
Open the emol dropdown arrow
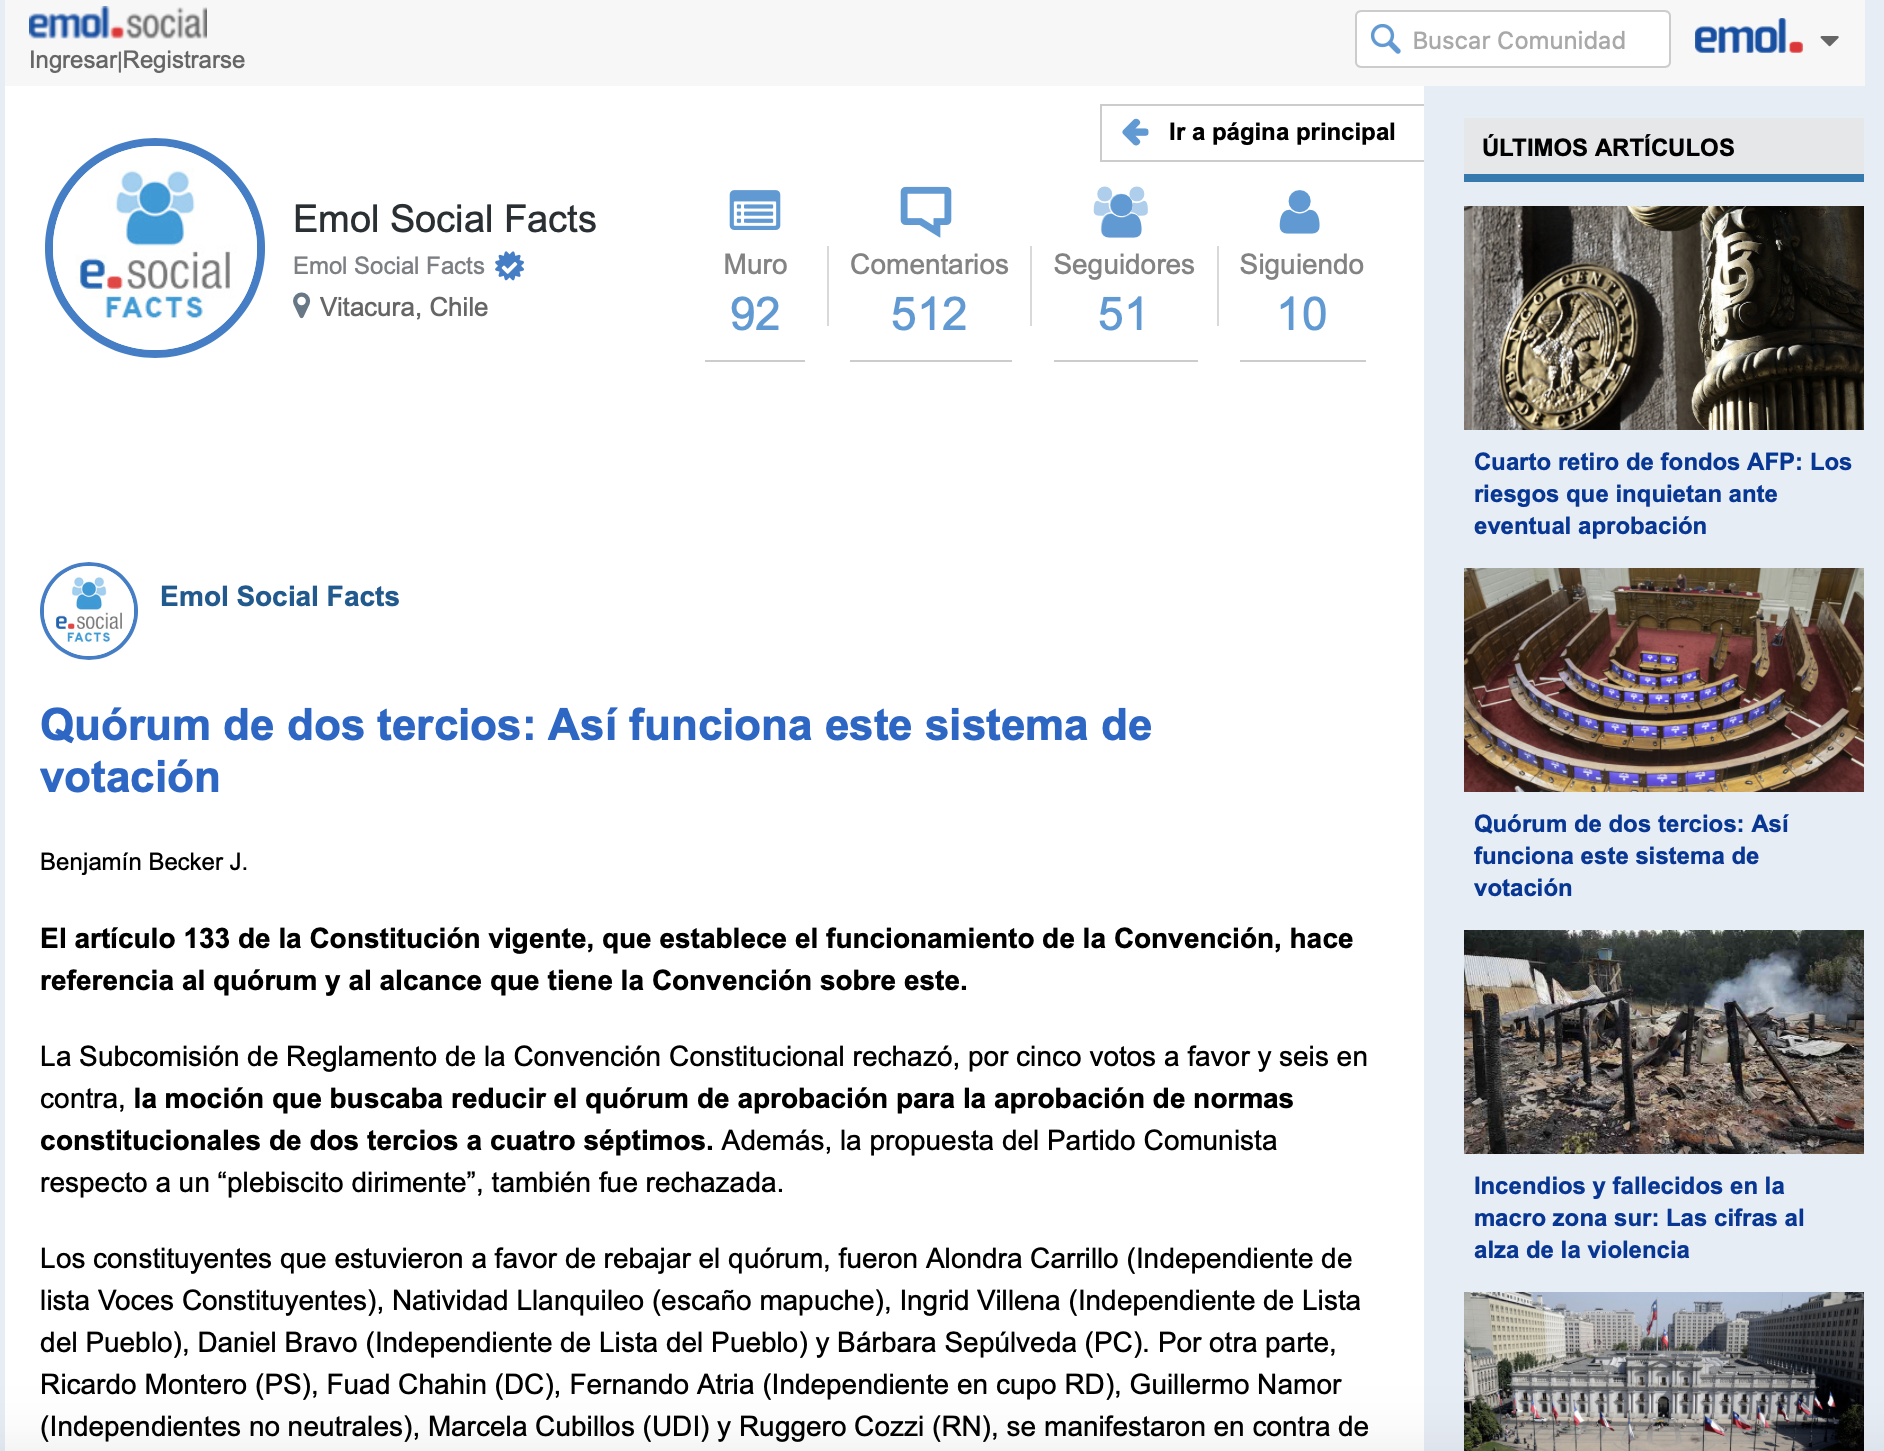point(1830,41)
